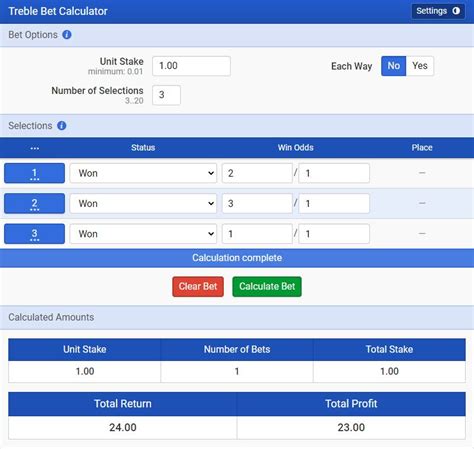Click the selection 1 row button
Viewport: 474px width, 449px height.
click(x=34, y=173)
